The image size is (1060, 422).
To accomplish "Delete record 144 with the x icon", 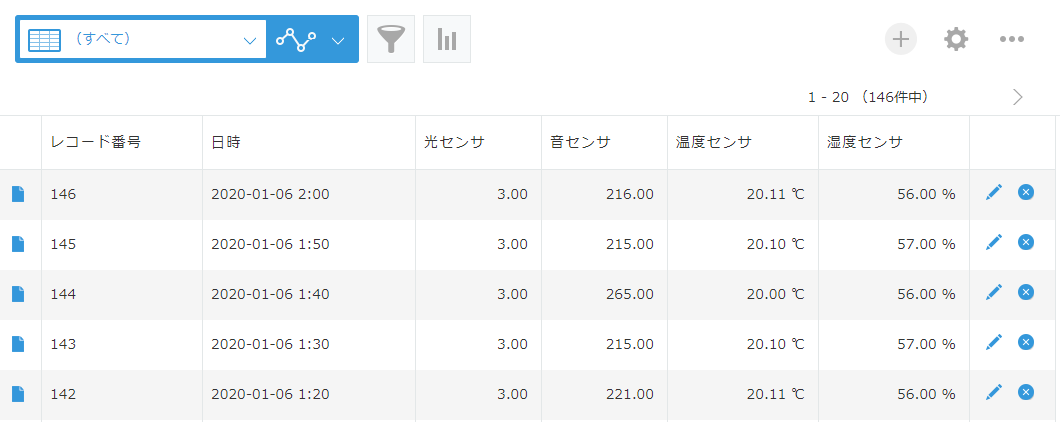I will click(x=1025, y=292).
